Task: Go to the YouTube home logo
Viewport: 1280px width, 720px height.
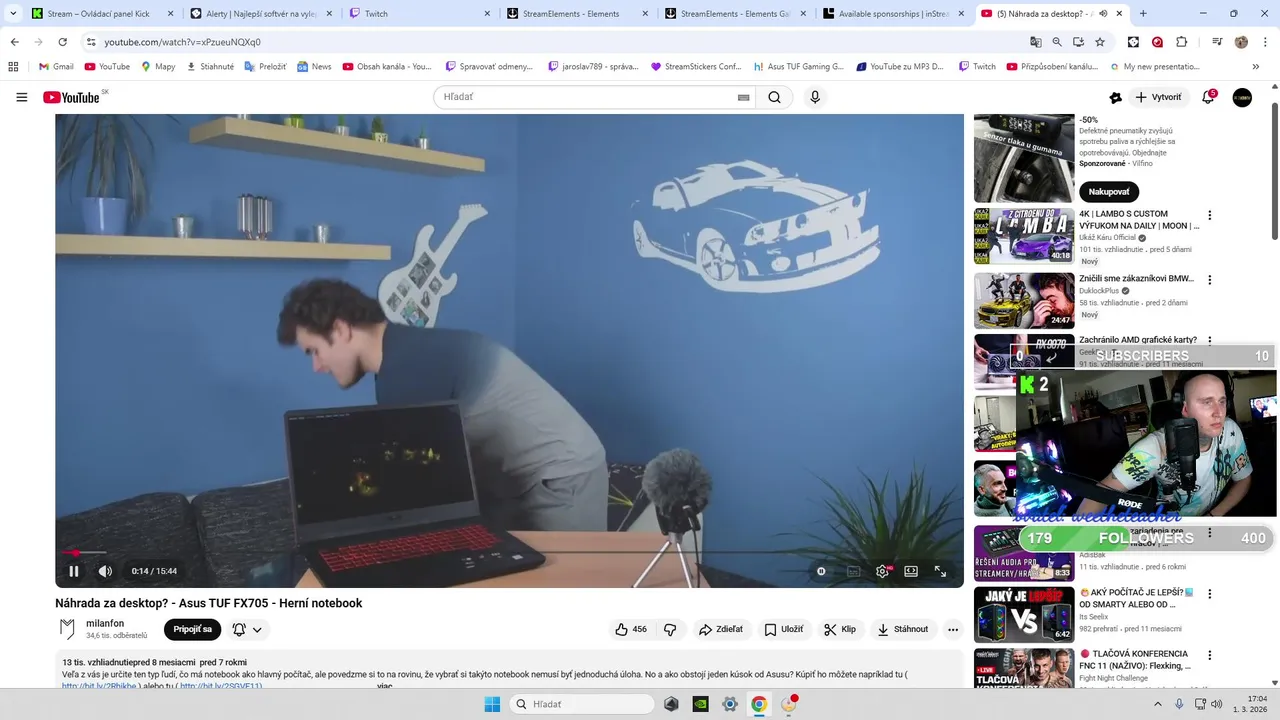Action: [71, 97]
